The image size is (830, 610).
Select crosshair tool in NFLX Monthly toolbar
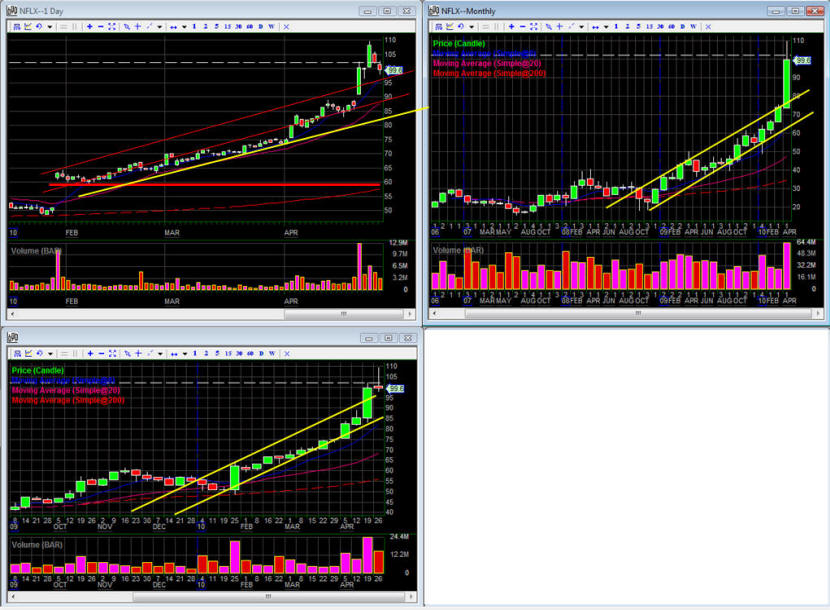point(560,26)
